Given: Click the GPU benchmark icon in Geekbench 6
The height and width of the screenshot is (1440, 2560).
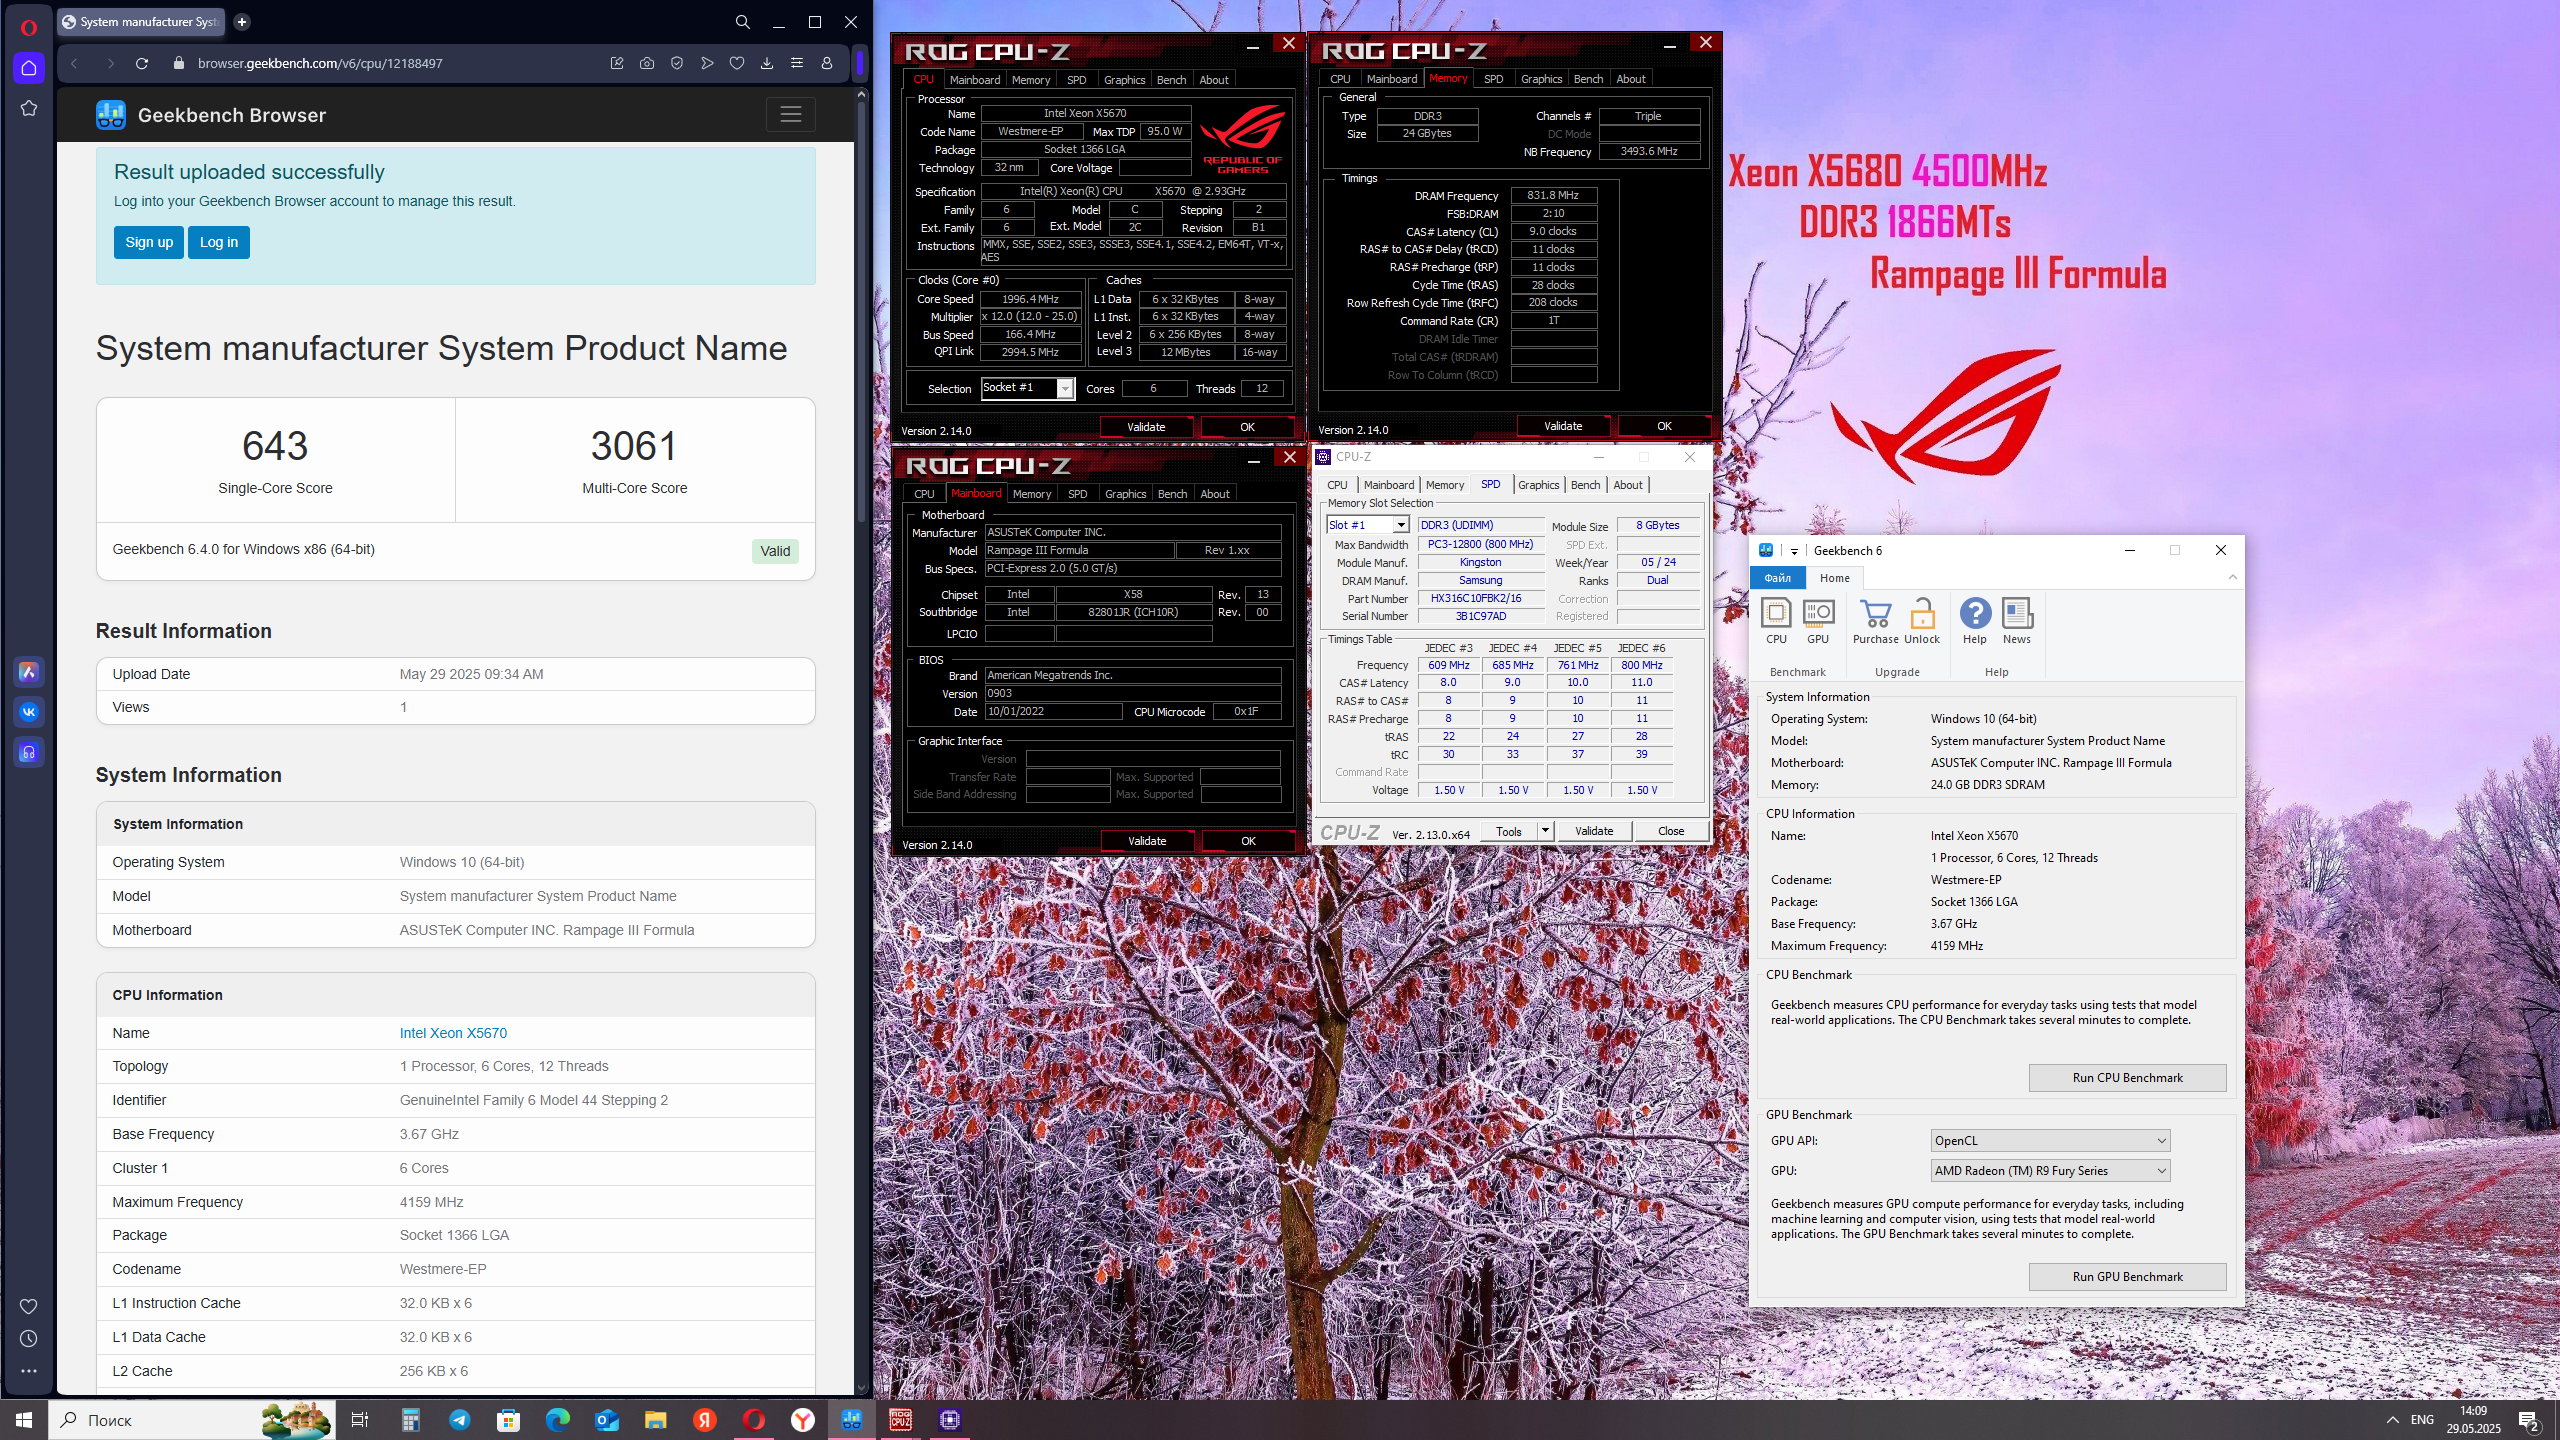Looking at the screenshot, I should [x=1818, y=622].
